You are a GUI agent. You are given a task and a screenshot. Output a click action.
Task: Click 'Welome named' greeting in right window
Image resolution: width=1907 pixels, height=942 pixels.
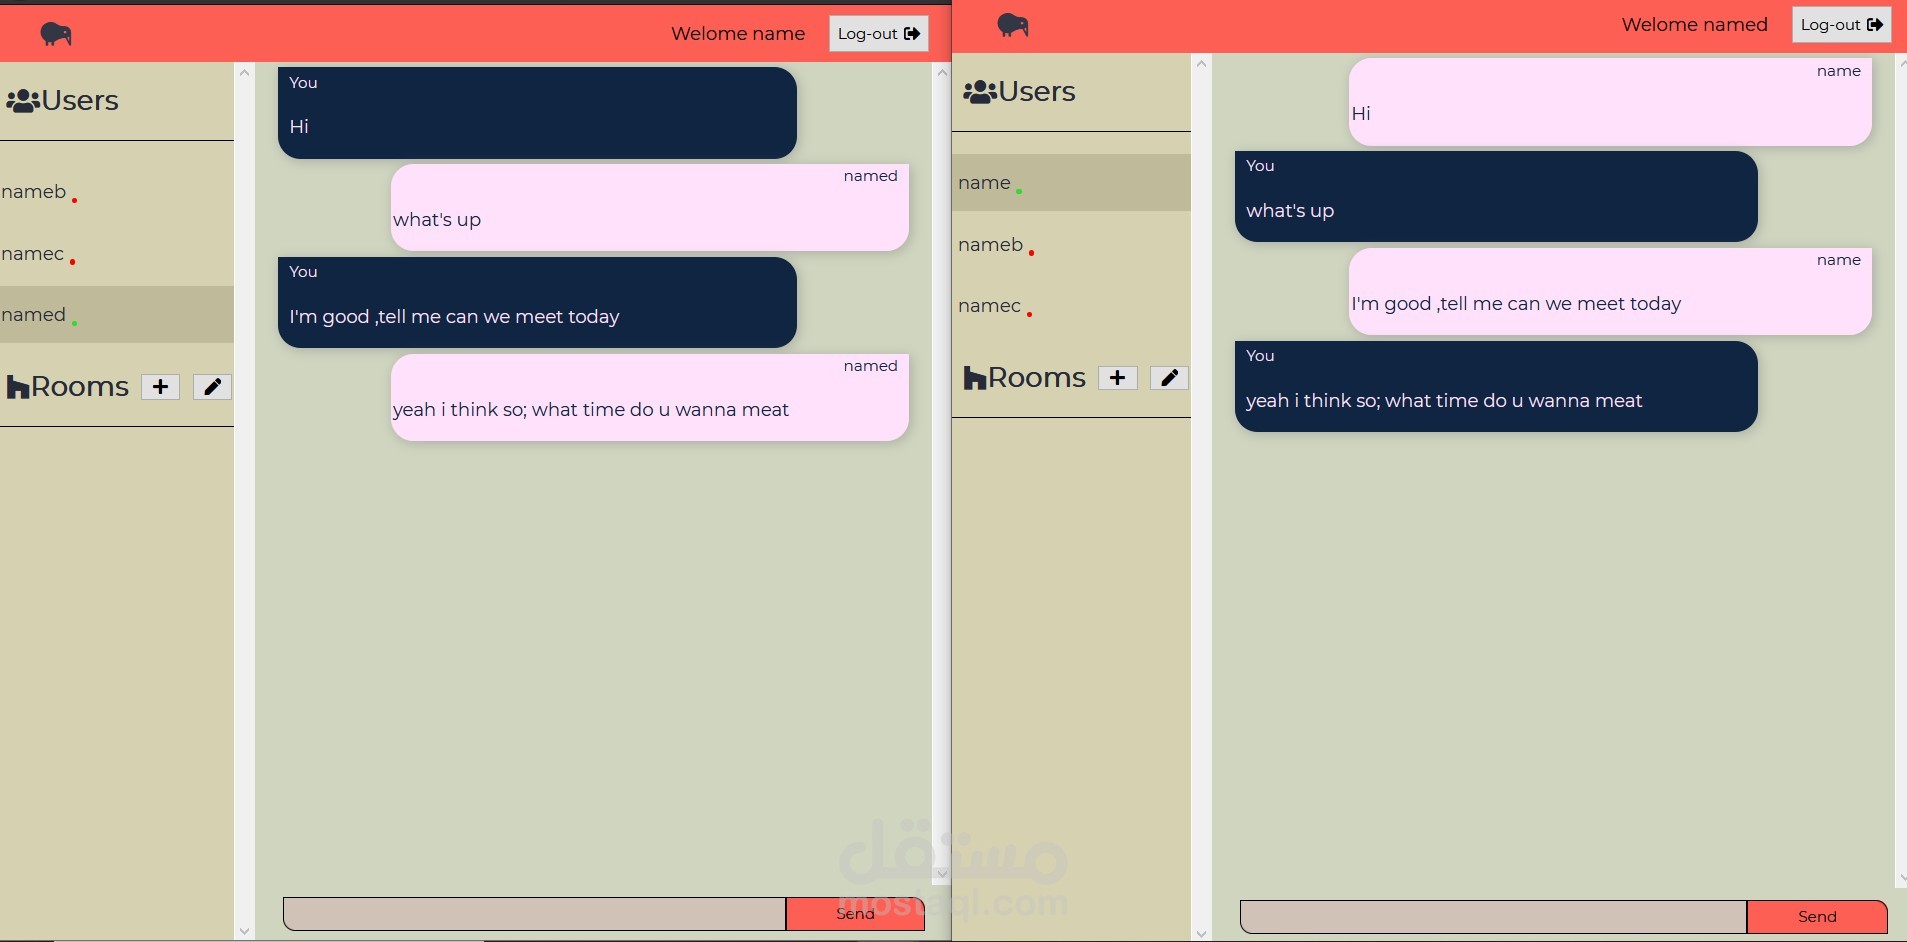(1695, 25)
